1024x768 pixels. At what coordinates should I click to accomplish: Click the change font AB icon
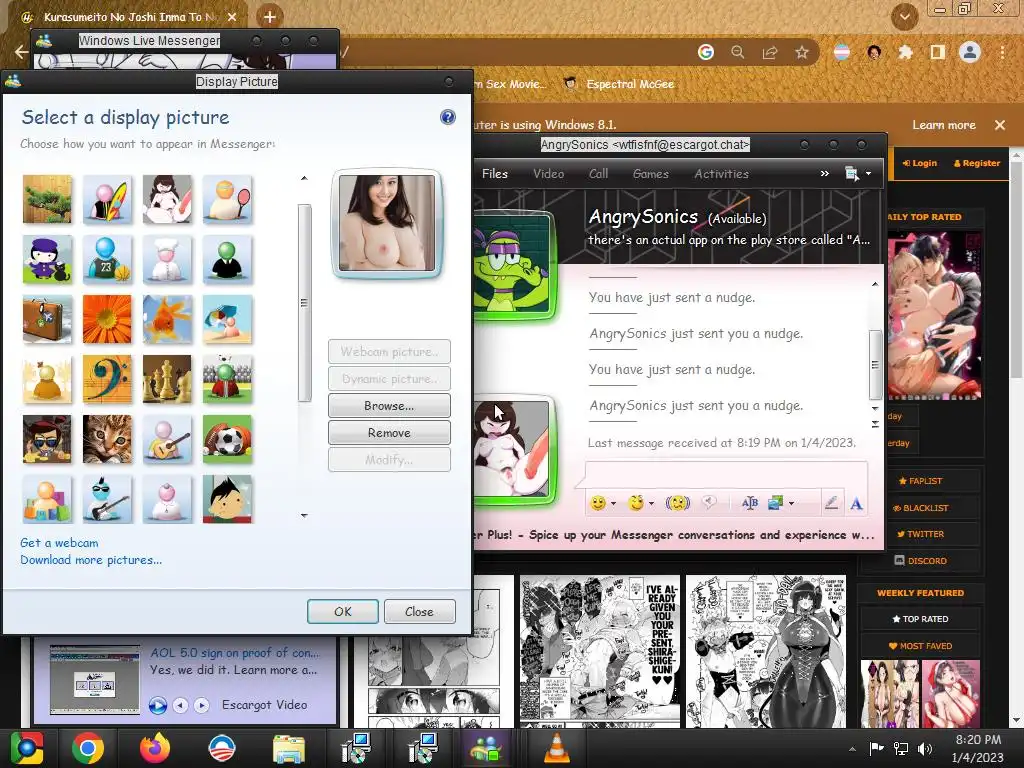coord(750,502)
